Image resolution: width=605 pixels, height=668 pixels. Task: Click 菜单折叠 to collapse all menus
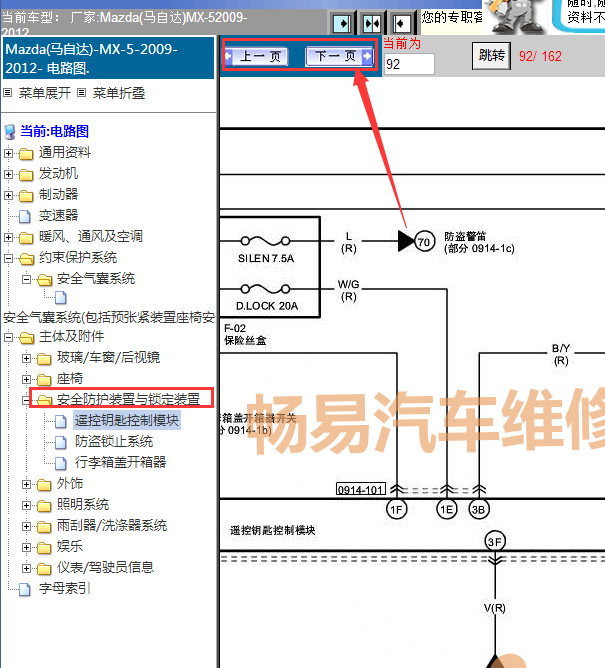pyautogui.click(x=119, y=93)
